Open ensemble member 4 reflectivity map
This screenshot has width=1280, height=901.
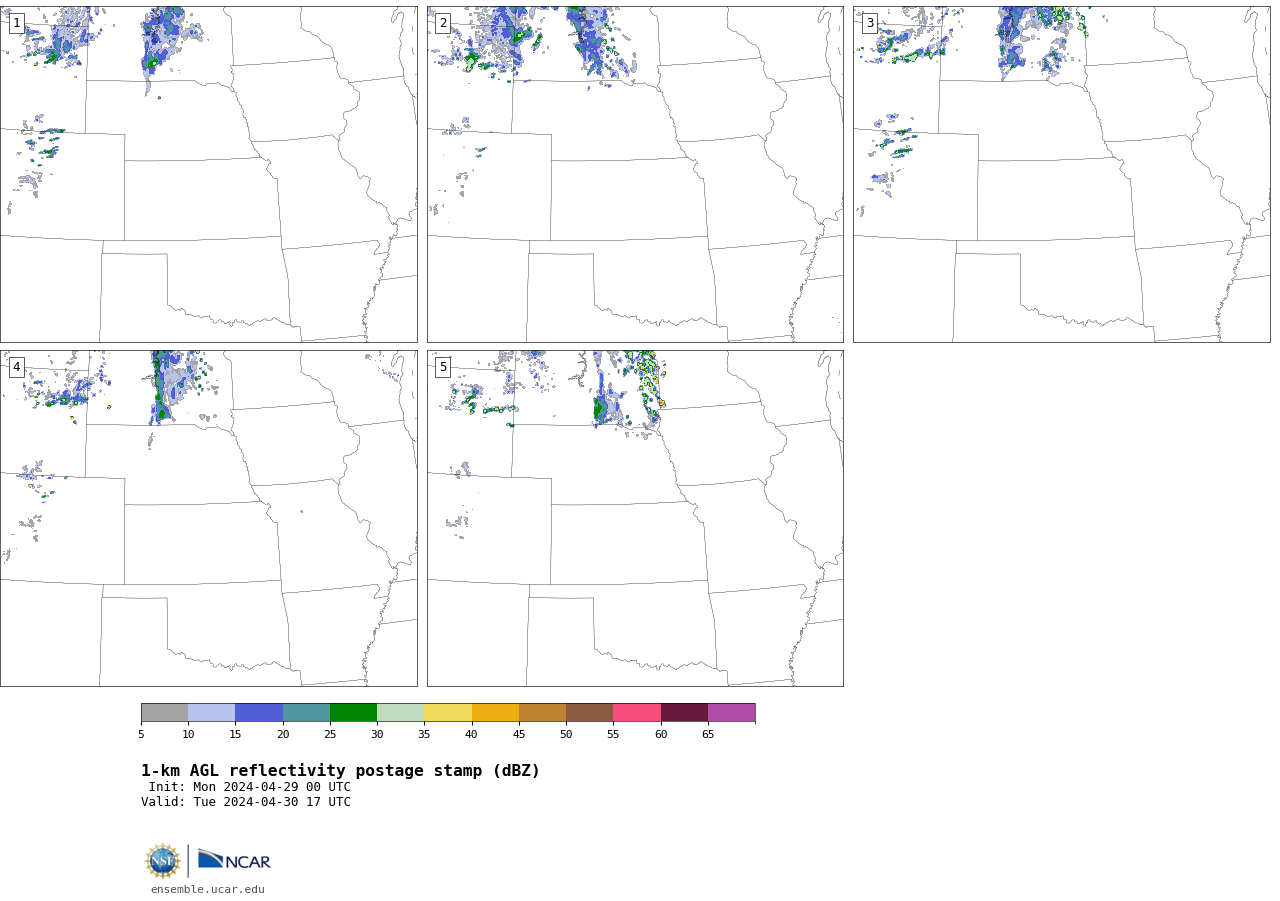pos(208,518)
